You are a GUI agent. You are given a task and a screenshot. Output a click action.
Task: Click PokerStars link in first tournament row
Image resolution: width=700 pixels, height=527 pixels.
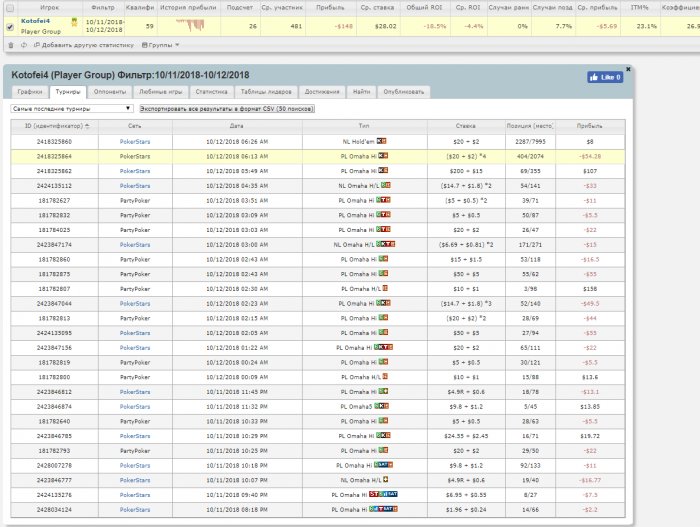point(135,142)
